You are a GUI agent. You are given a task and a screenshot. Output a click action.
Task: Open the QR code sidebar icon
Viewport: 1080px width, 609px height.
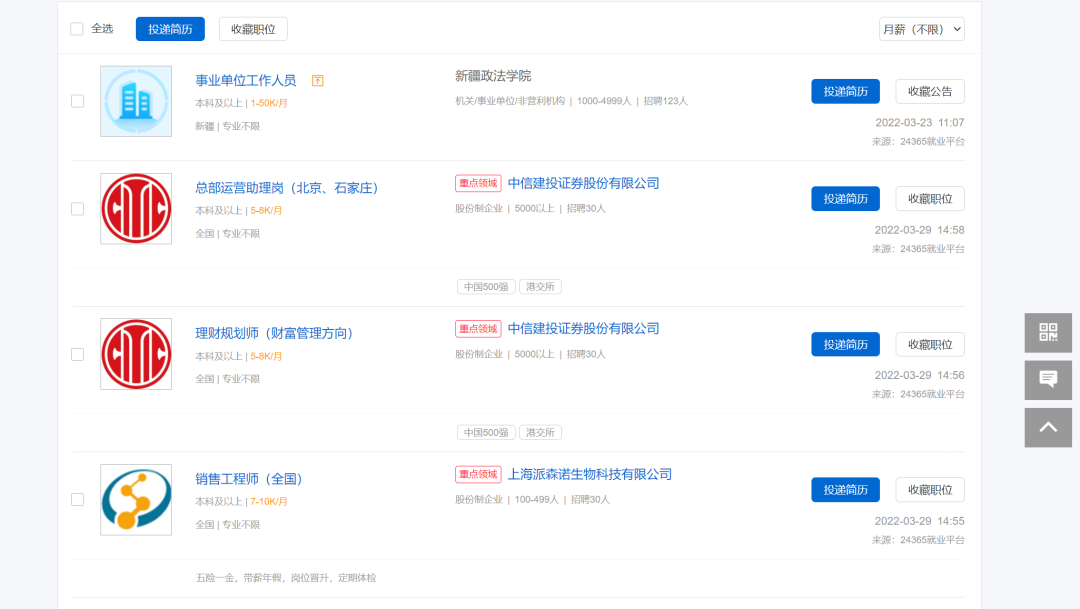tap(1048, 333)
